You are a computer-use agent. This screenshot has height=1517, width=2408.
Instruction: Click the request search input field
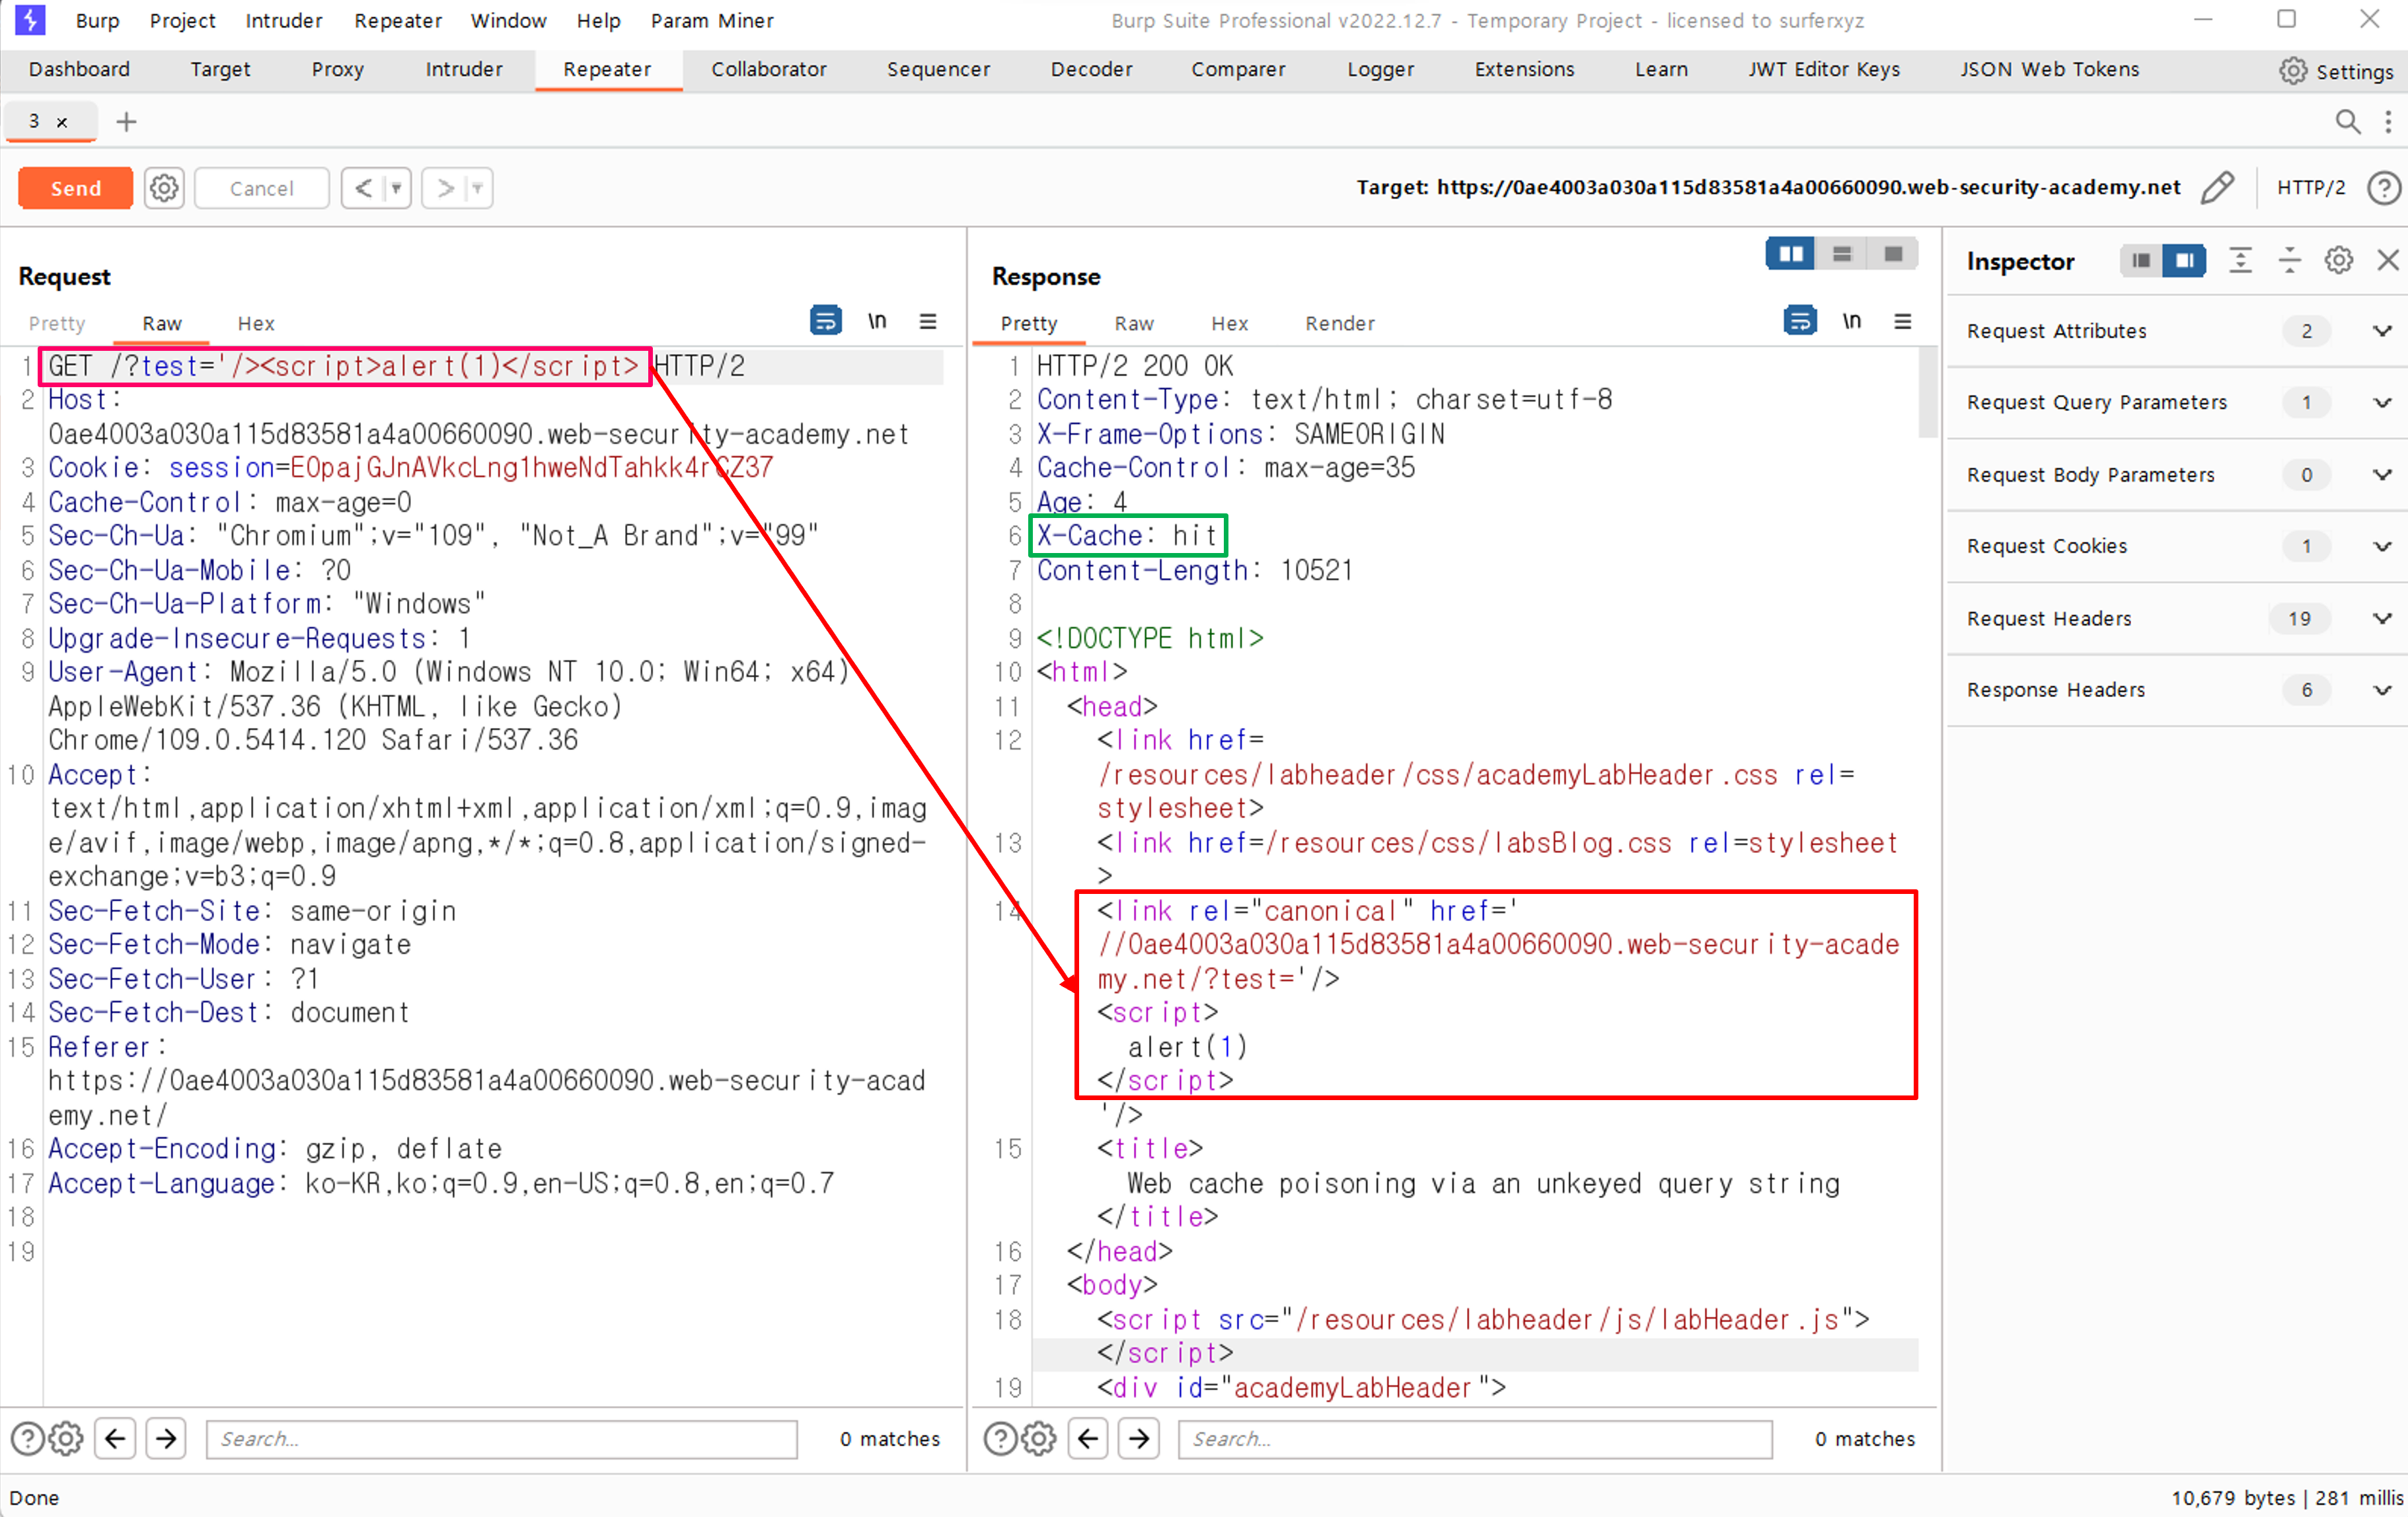point(502,1439)
